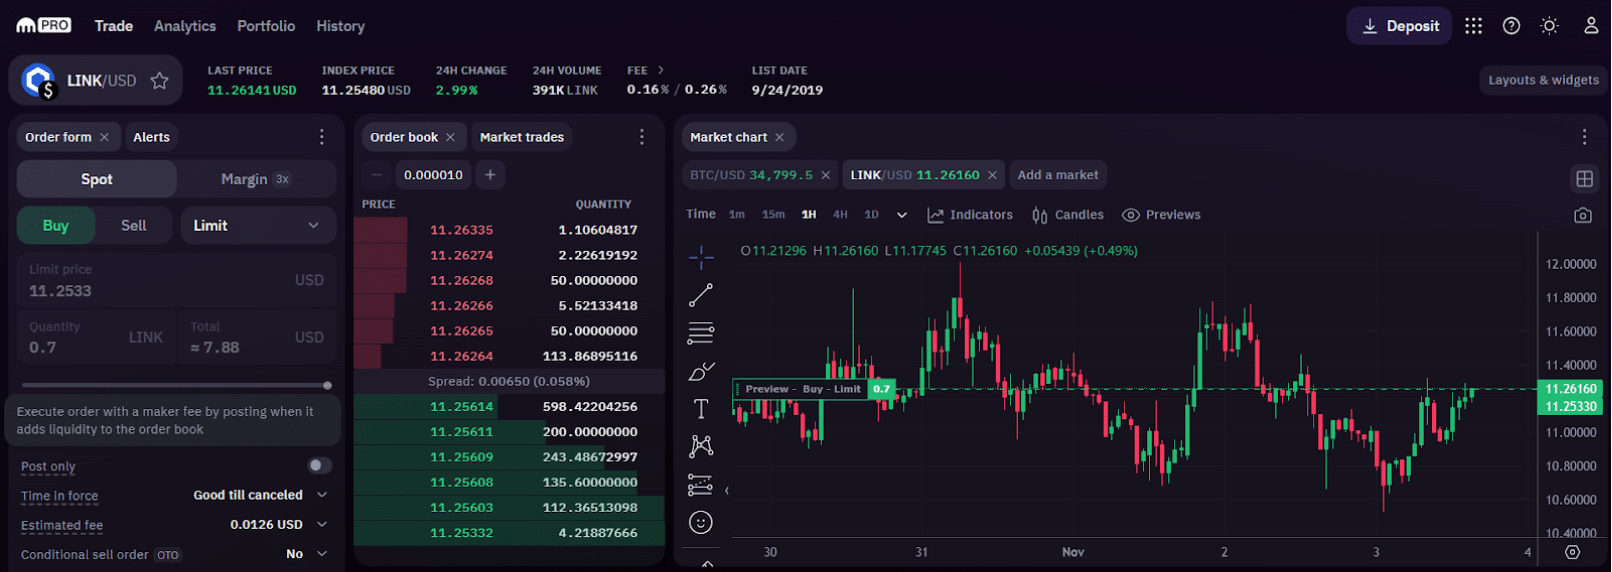Switch to the Alerts tab

(152, 137)
